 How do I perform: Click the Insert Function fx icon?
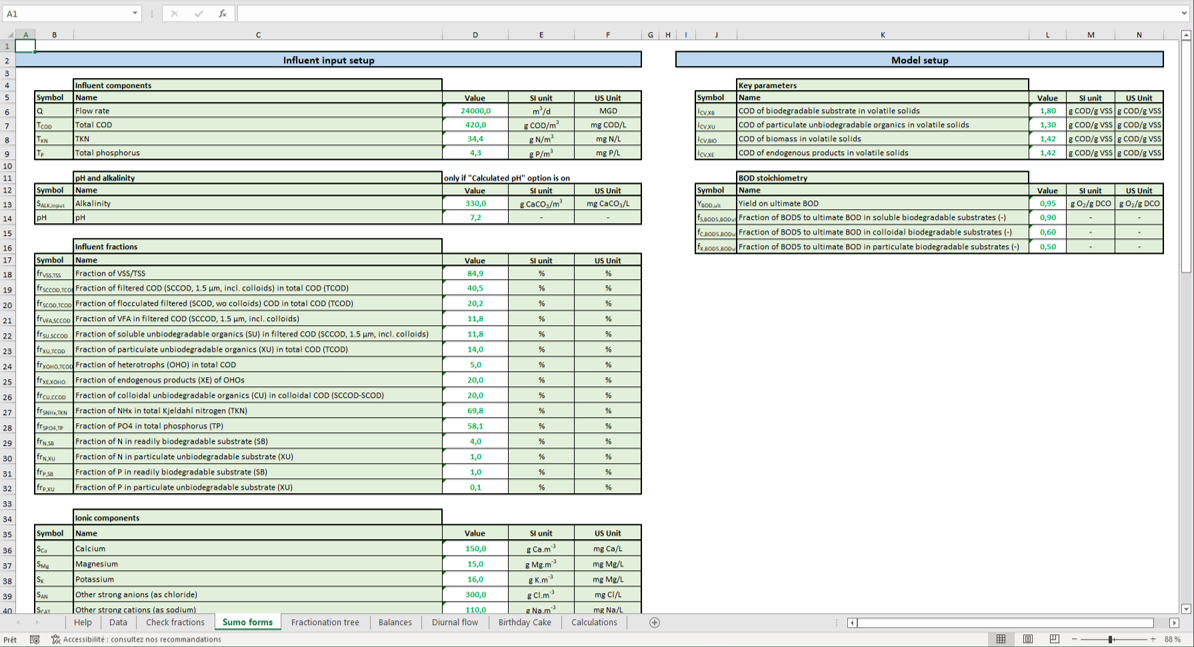[x=222, y=14]
